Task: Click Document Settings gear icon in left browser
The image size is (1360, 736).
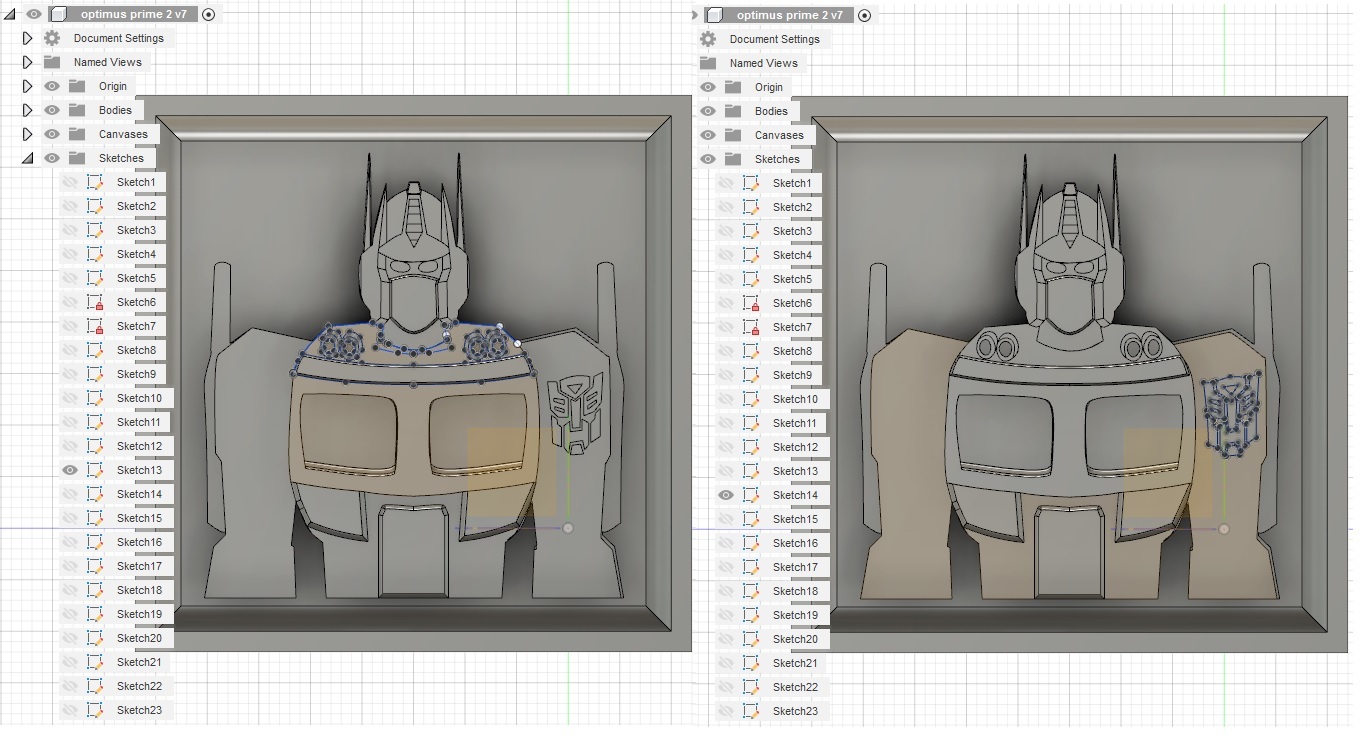Action: pos(52,38)
